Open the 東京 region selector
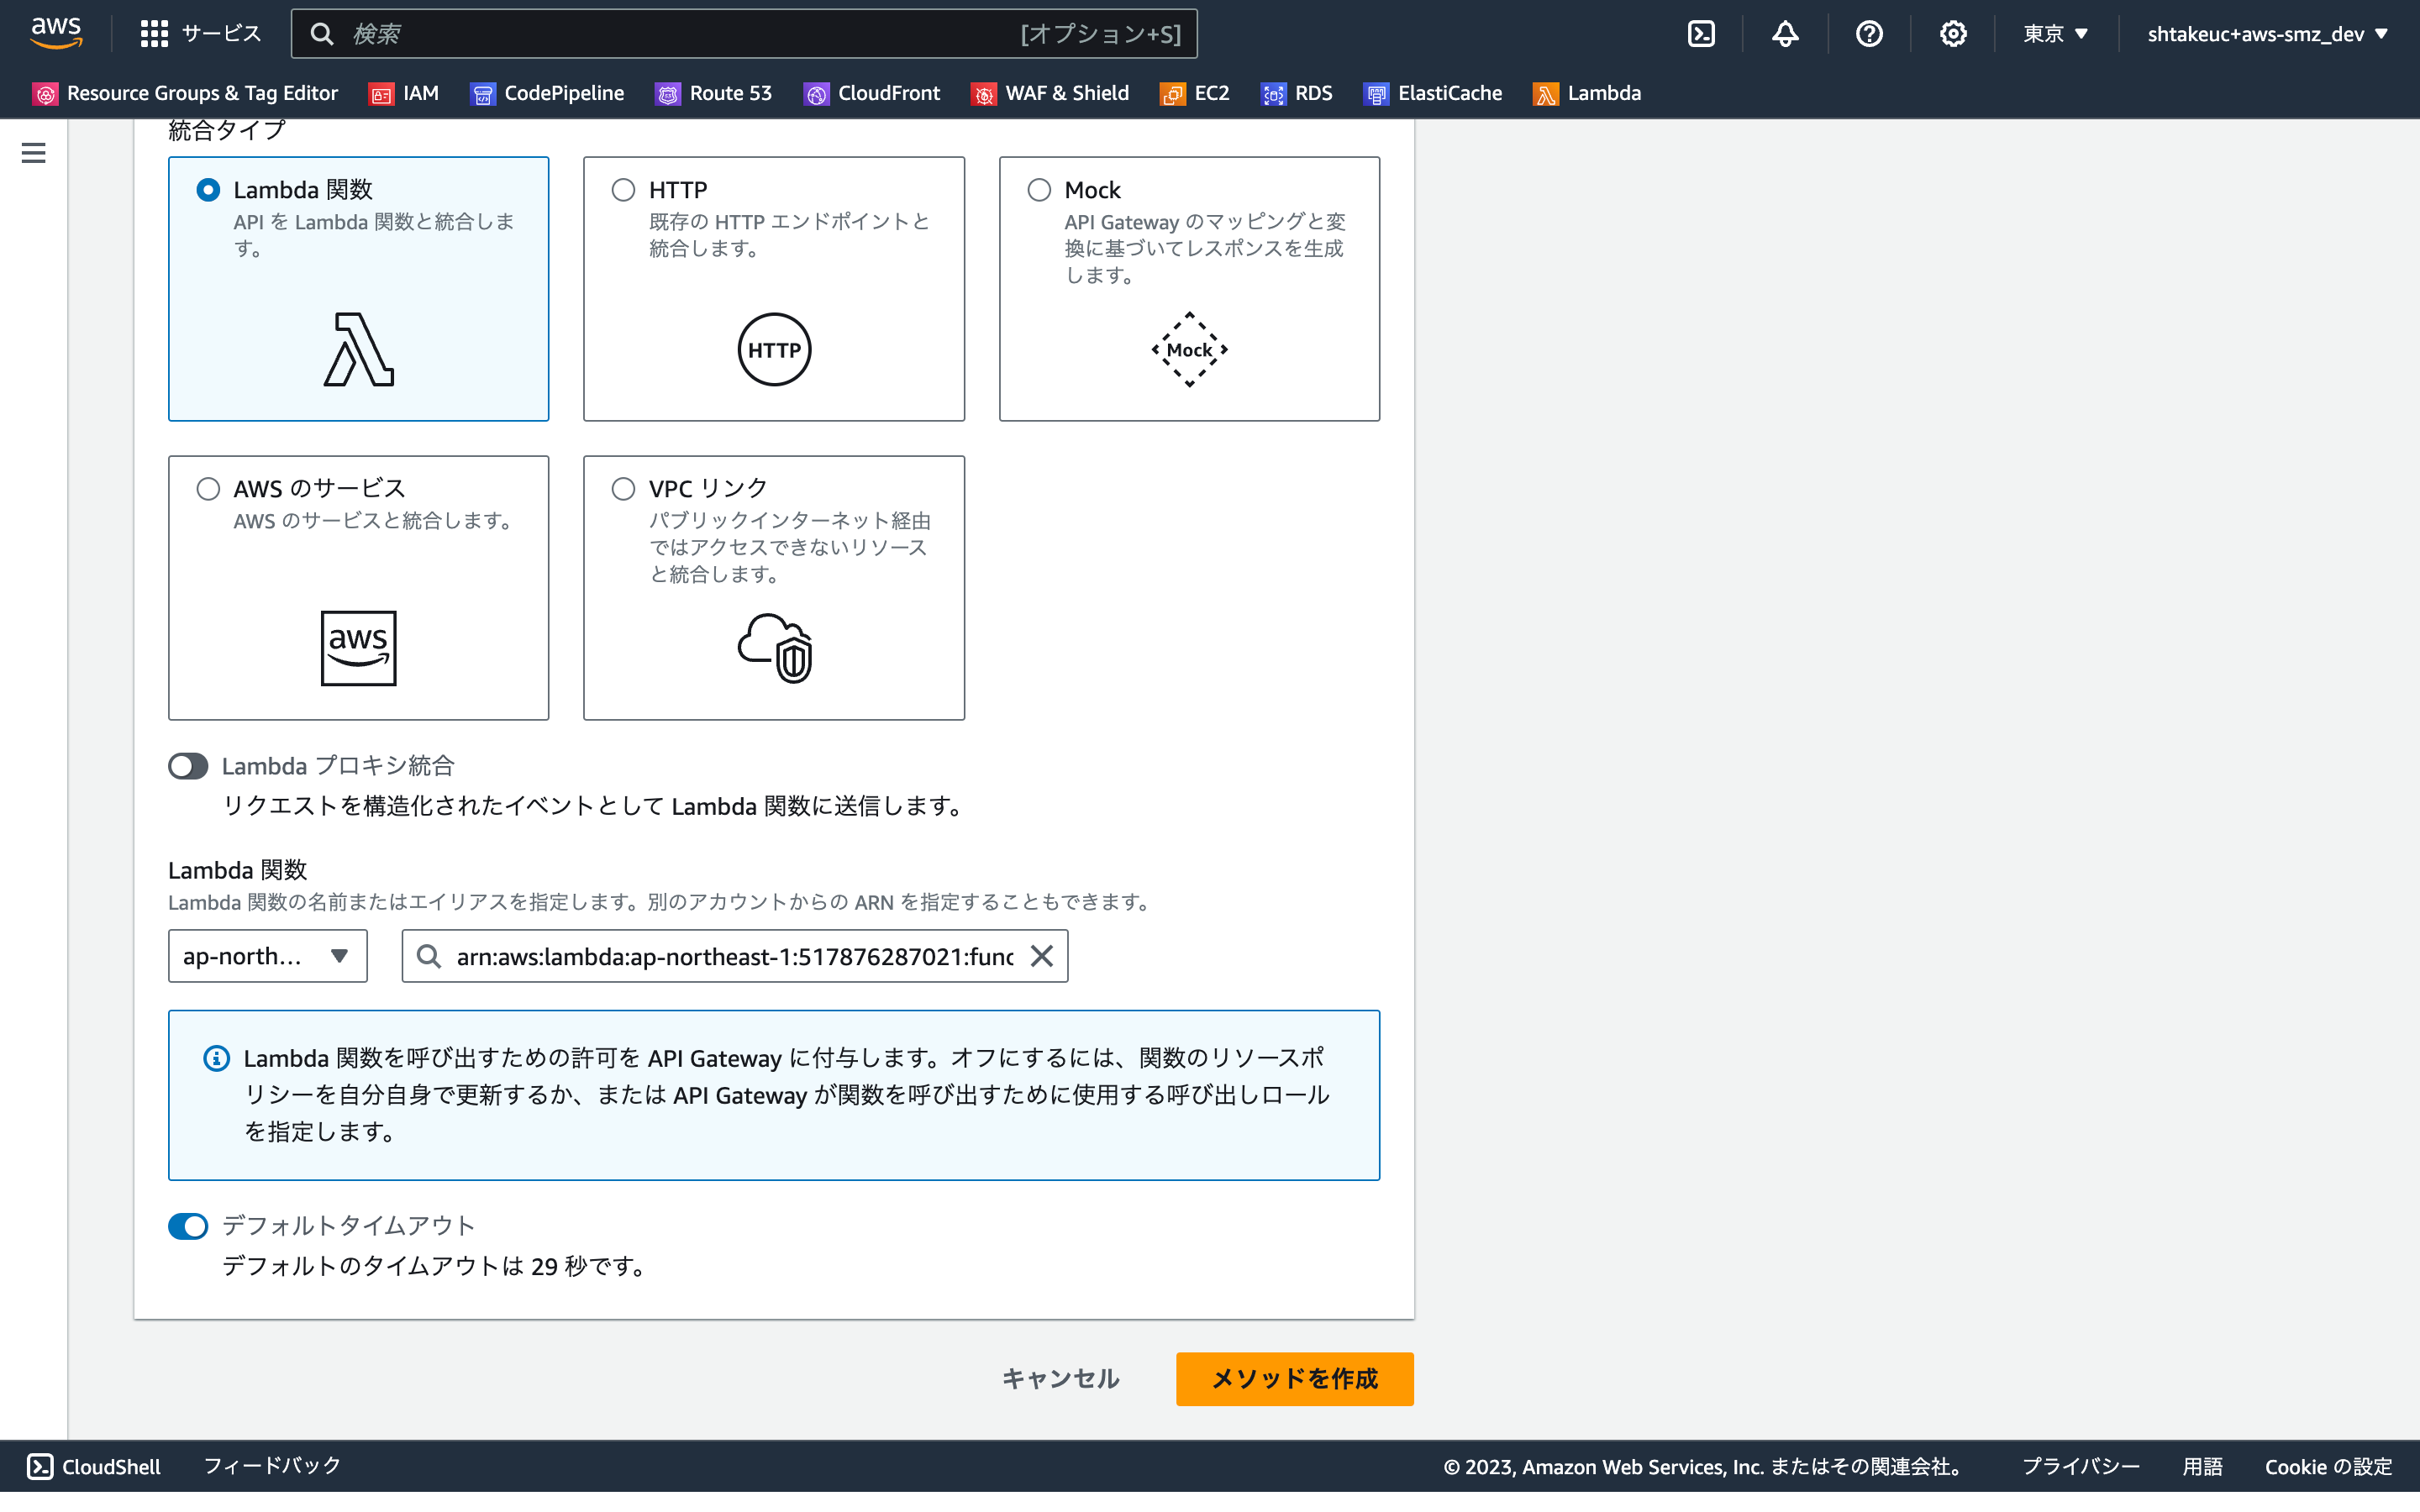This screenshot has width=2420, height=1512. tap(2056, 34)
